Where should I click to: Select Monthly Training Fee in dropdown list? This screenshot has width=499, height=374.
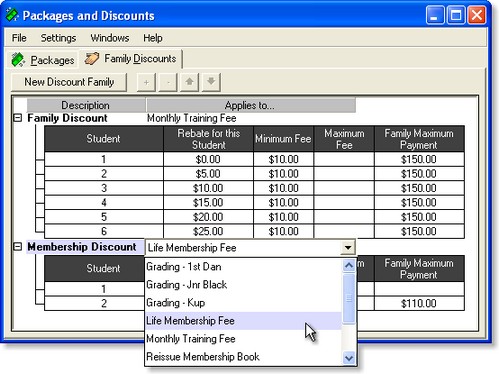coord(243,339)
